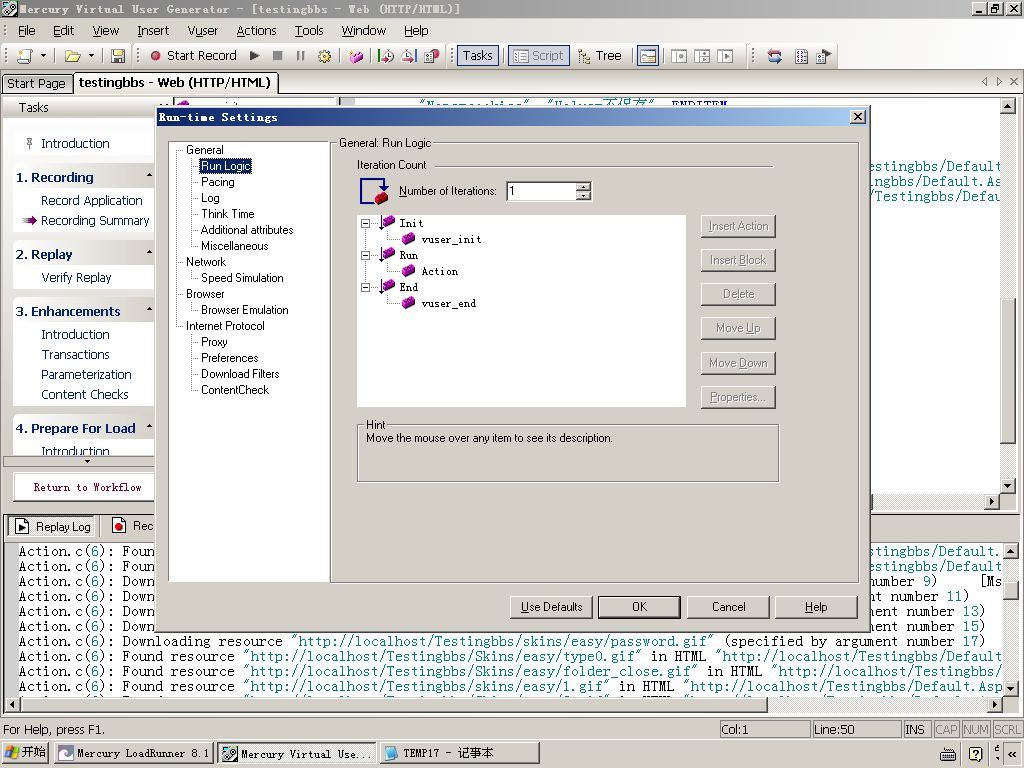The height and width of the screenshot is (768, 1024).
Task: Switch to the Start Page tab
Action: (x=36, y=84)
